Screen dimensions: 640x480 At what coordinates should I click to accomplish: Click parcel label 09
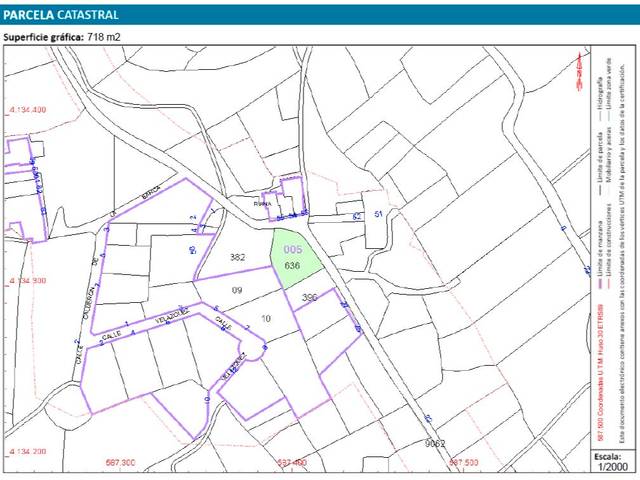point(238,291)
